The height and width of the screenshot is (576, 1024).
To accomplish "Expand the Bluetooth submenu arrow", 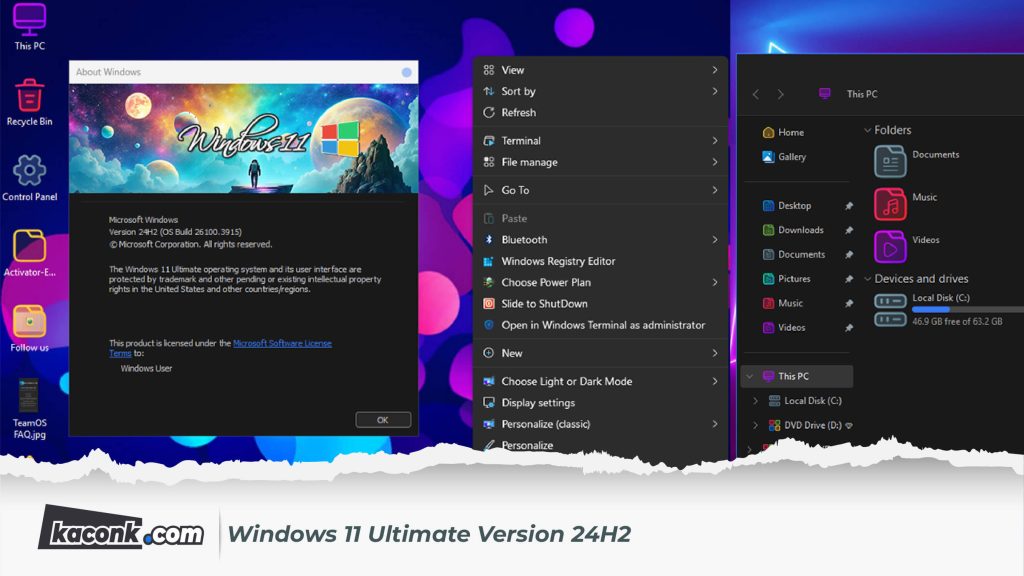I will tap(715, 240).
